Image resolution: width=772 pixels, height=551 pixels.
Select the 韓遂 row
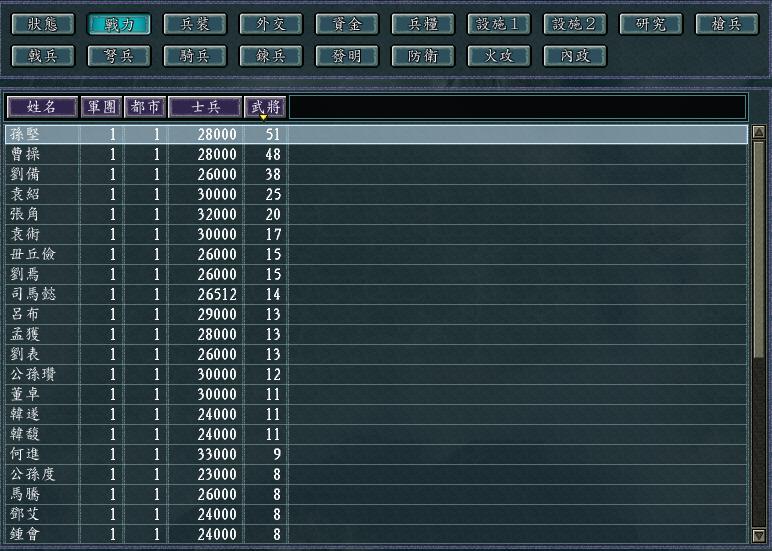[377, 415]
